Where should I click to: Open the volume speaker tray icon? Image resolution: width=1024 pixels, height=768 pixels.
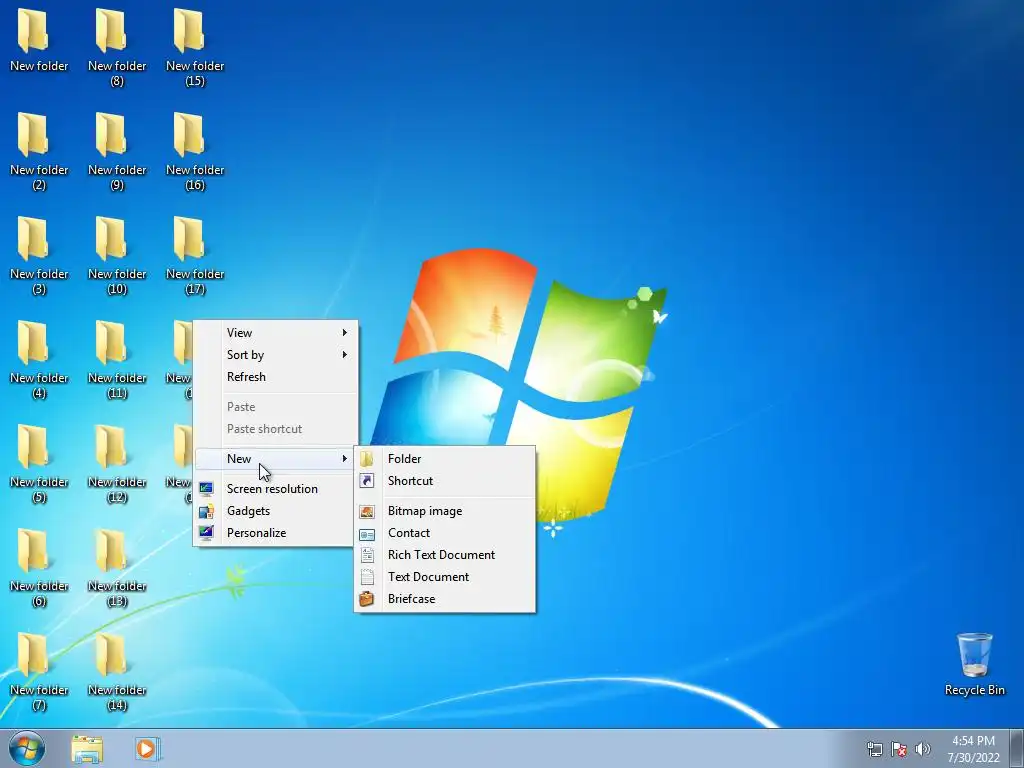[922, 749]
